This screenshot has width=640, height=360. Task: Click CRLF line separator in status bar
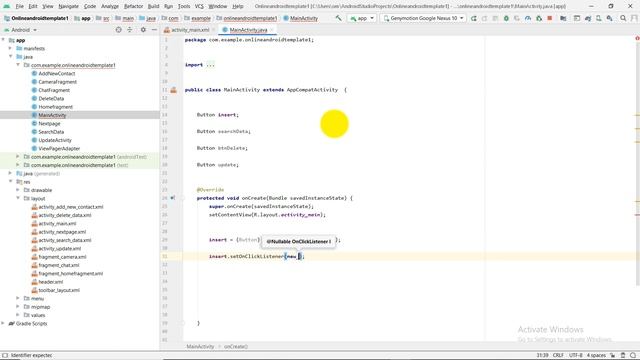point(558,356)
